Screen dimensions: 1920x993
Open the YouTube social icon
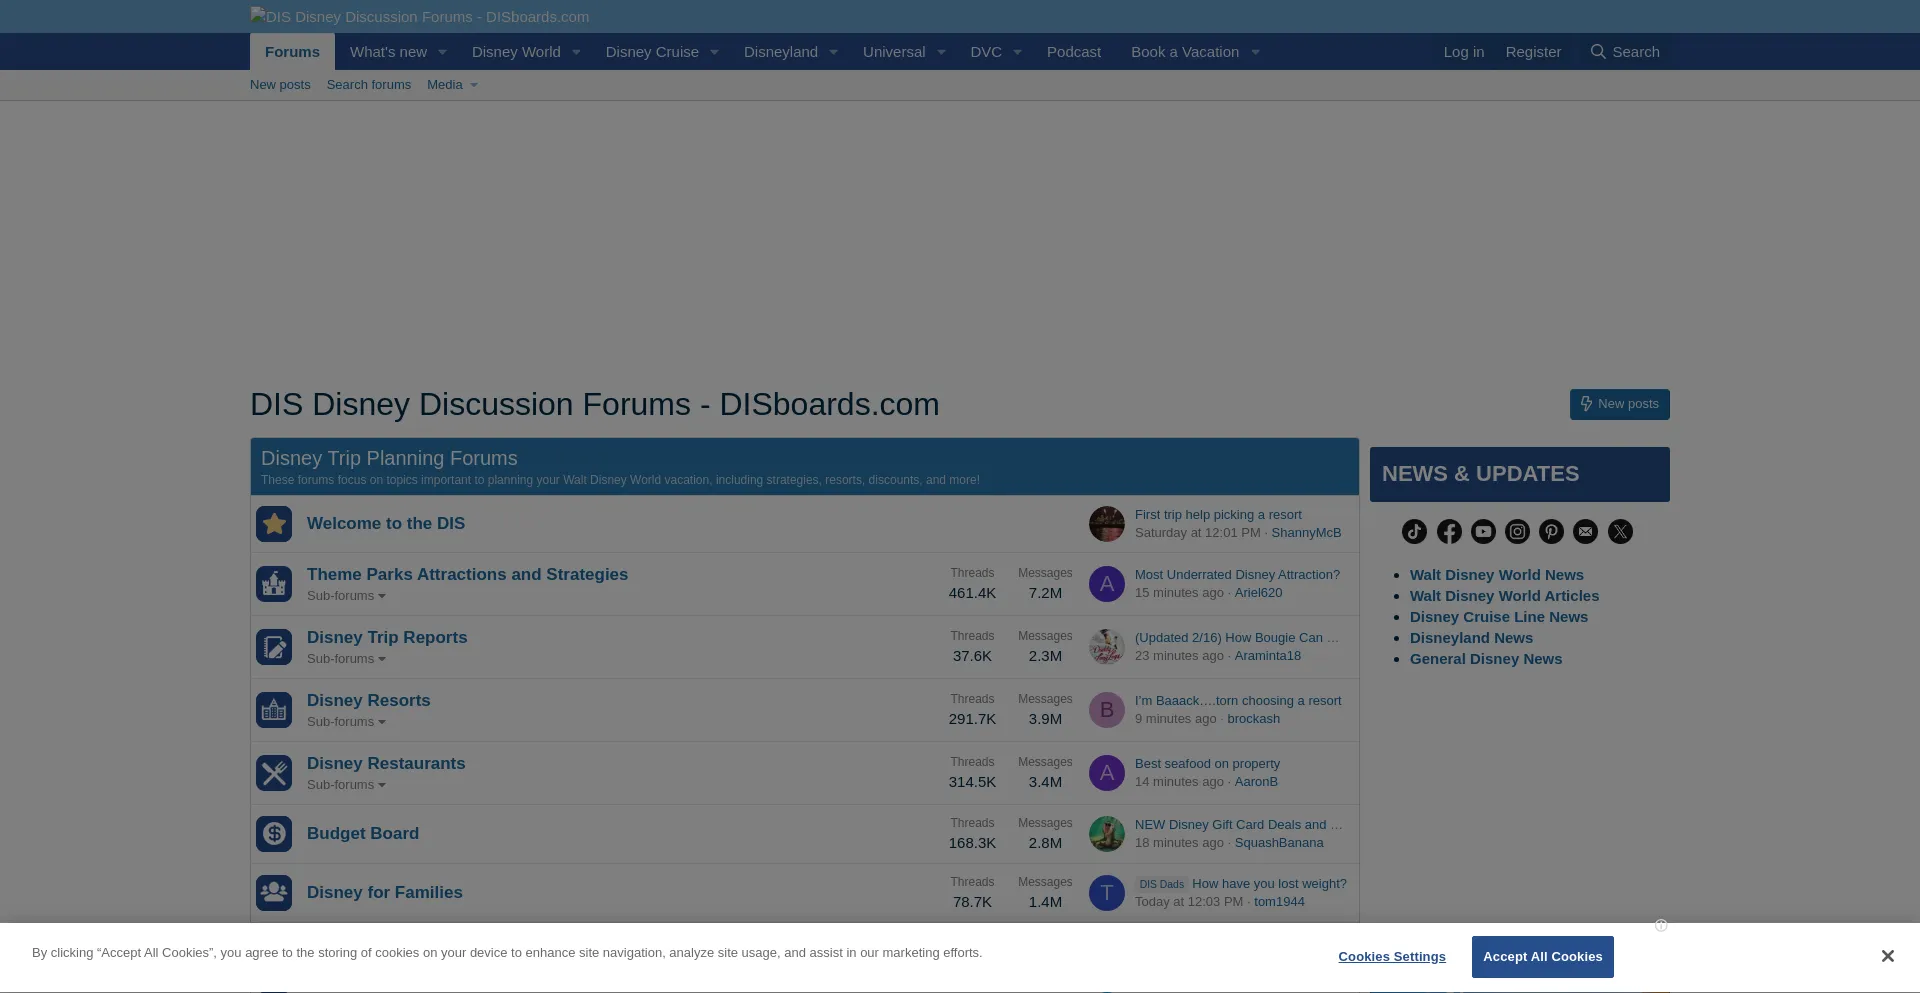coord(1483,532)
